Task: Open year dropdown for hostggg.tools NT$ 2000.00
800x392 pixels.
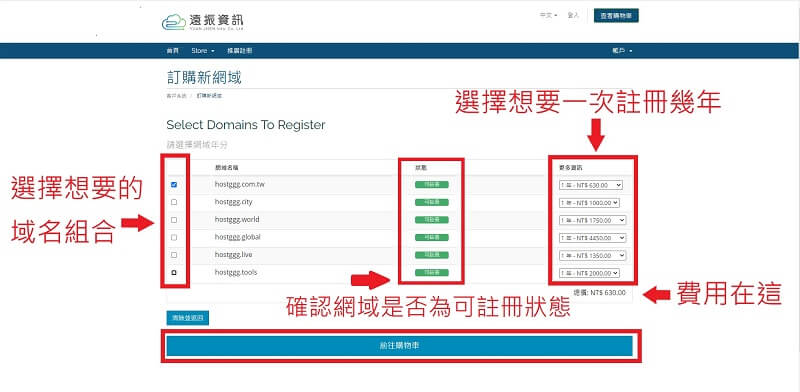Action: pos(589,273)
